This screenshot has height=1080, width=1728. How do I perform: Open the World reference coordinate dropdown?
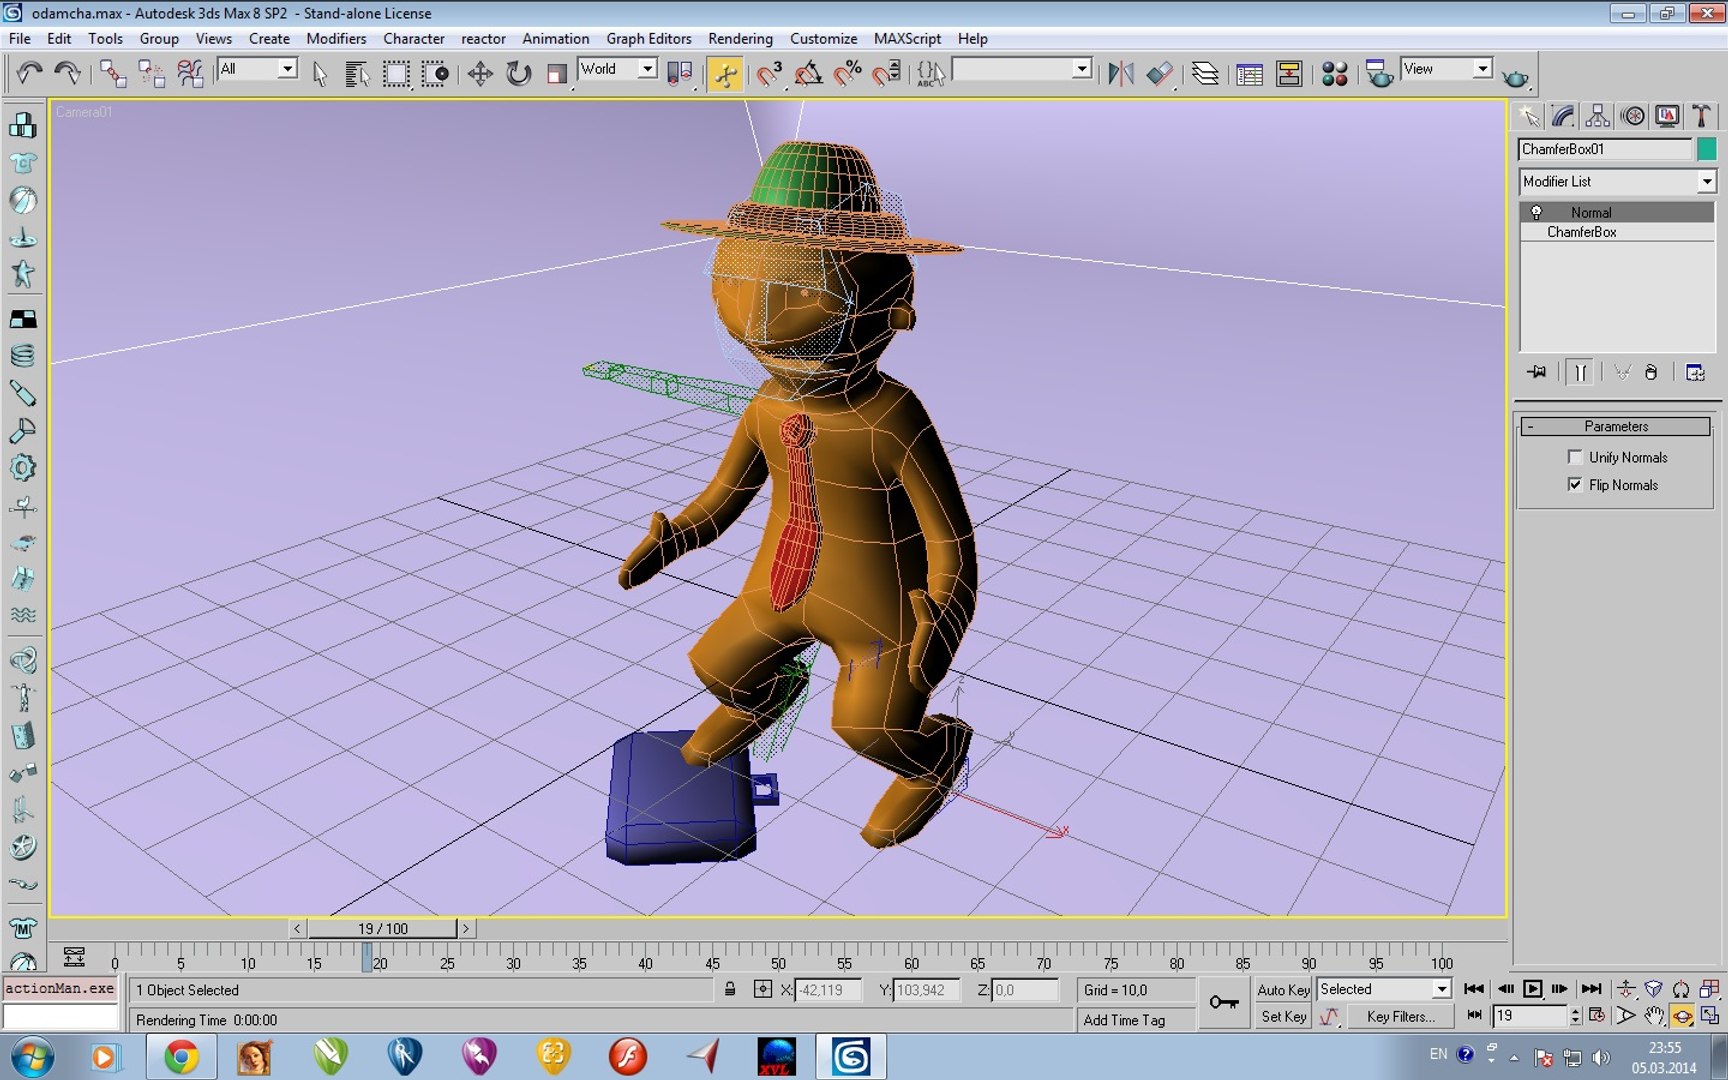tap(617, 69)
